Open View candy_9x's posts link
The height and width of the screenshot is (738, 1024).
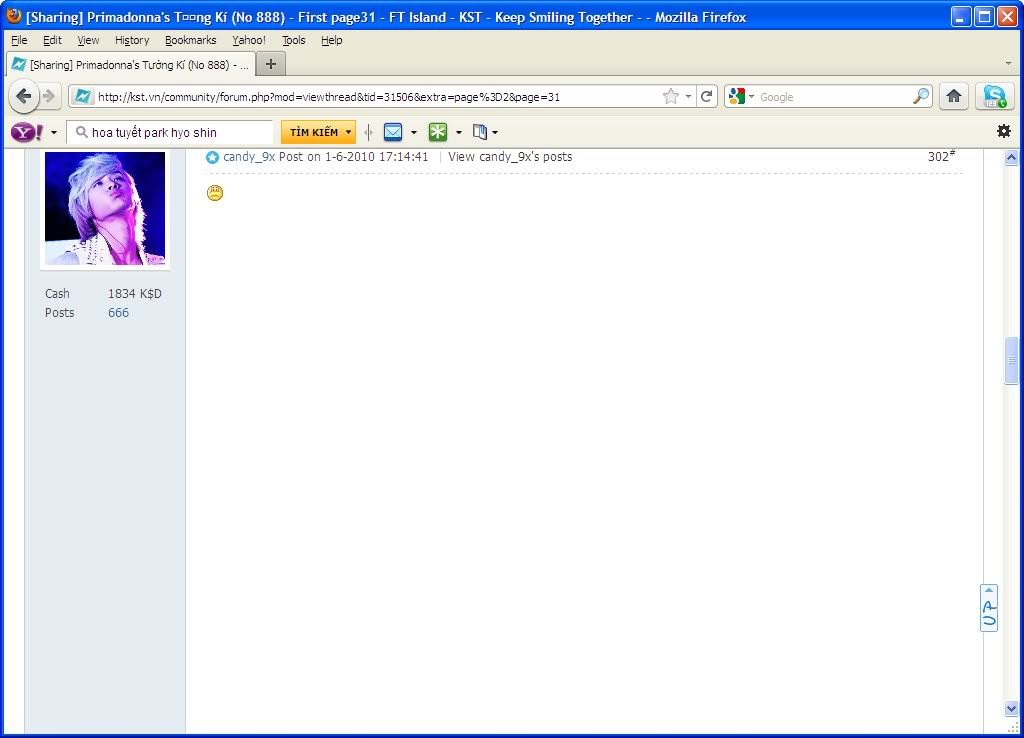[510, 157]
